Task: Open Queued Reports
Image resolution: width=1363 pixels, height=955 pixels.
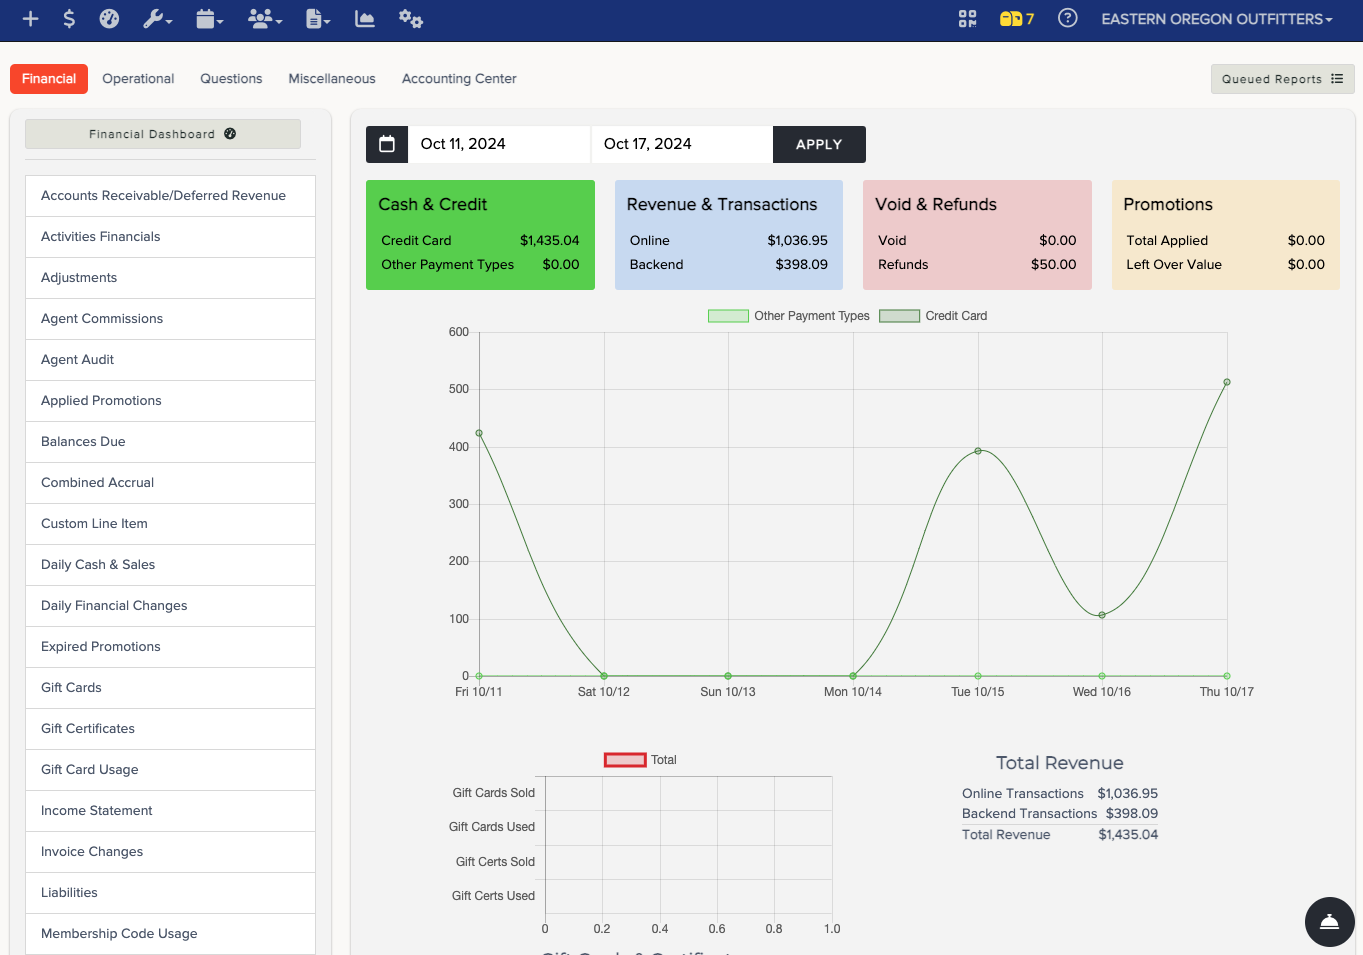Action: pos(1282,79)
